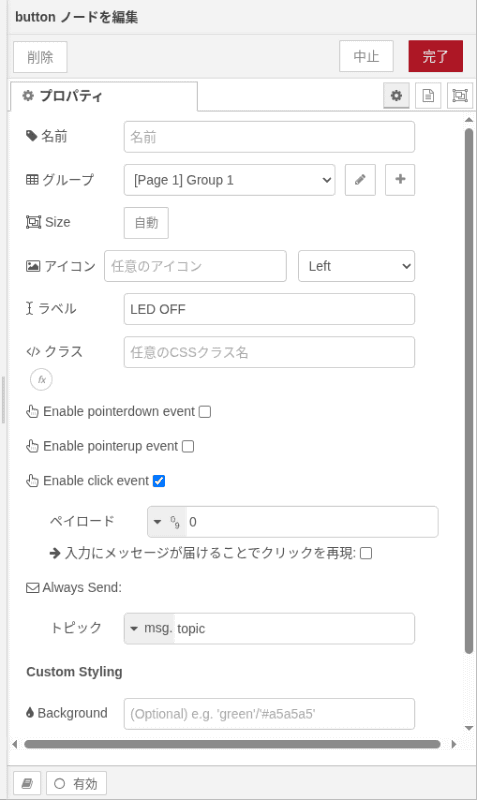The width and height of the screenshot is (477, 800).
Task: Click the scroll down arrow
Action: pyautogui.click(x=469, y=728)
